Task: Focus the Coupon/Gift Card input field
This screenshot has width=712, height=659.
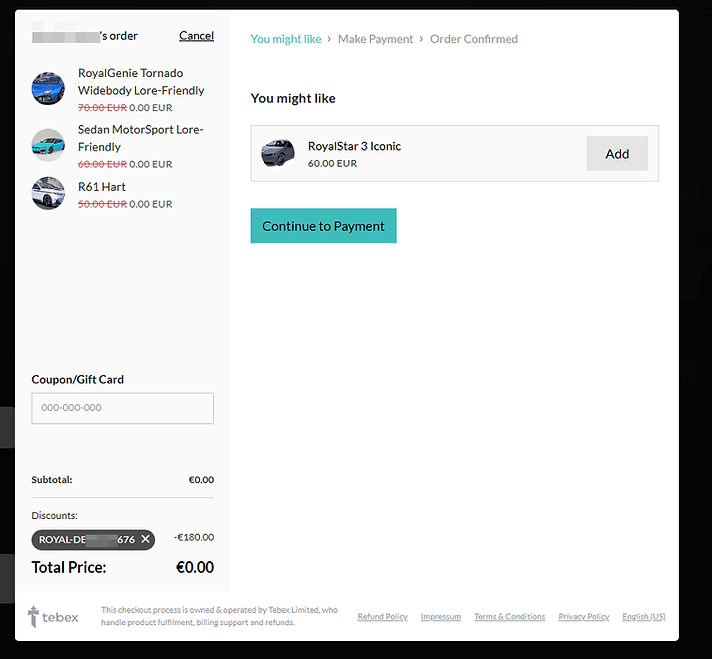Action: (123, 408)
